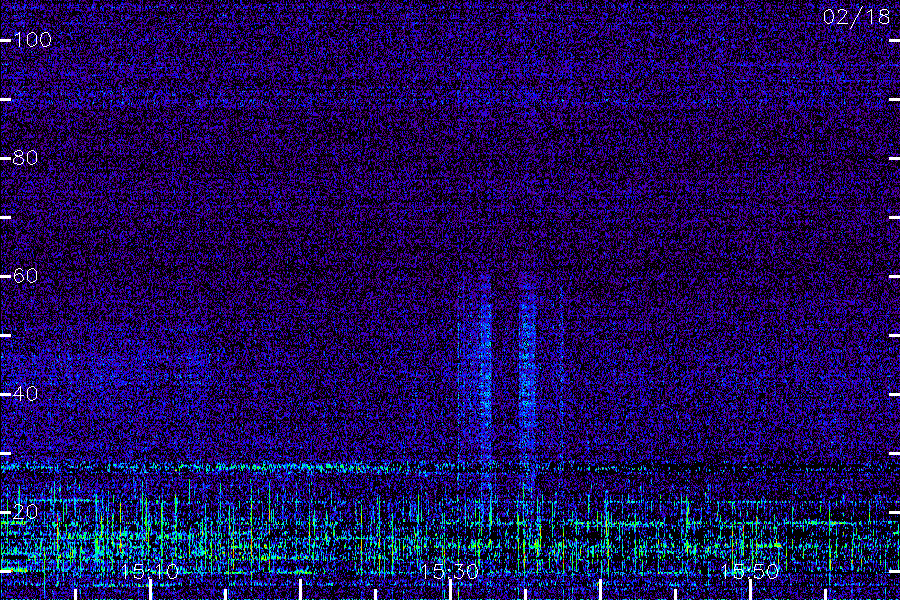Click the 80 frequency axis label

[x=25, y=157]
